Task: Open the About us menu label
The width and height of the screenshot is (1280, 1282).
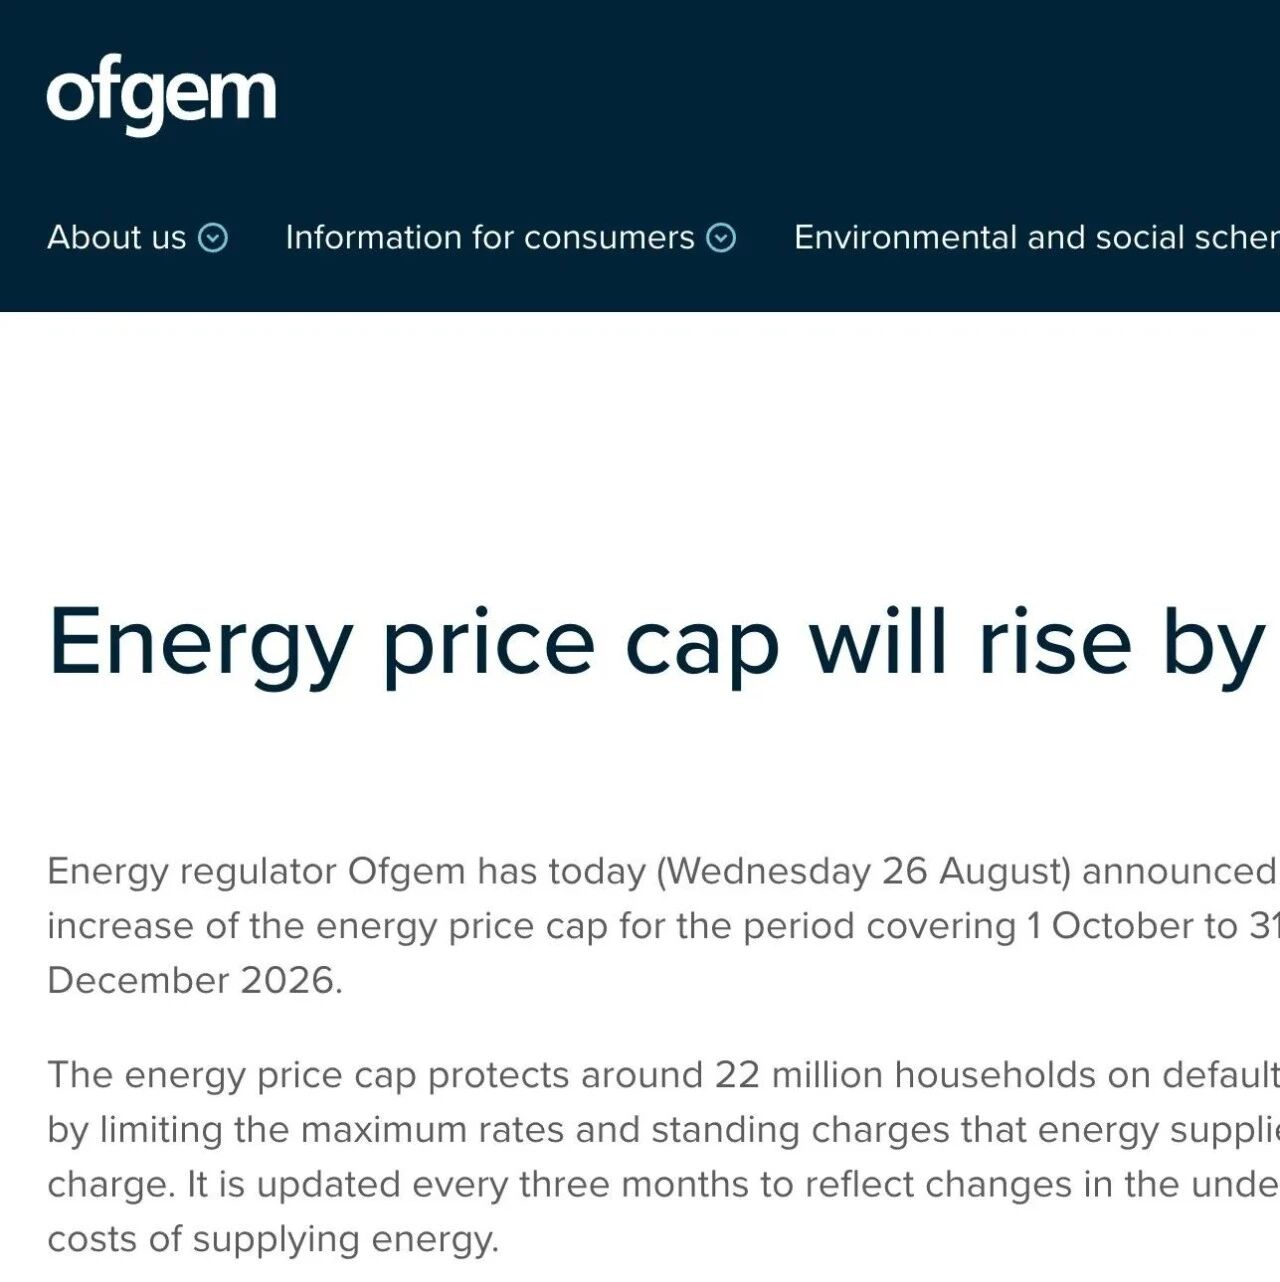Action: tap(117, 237)
